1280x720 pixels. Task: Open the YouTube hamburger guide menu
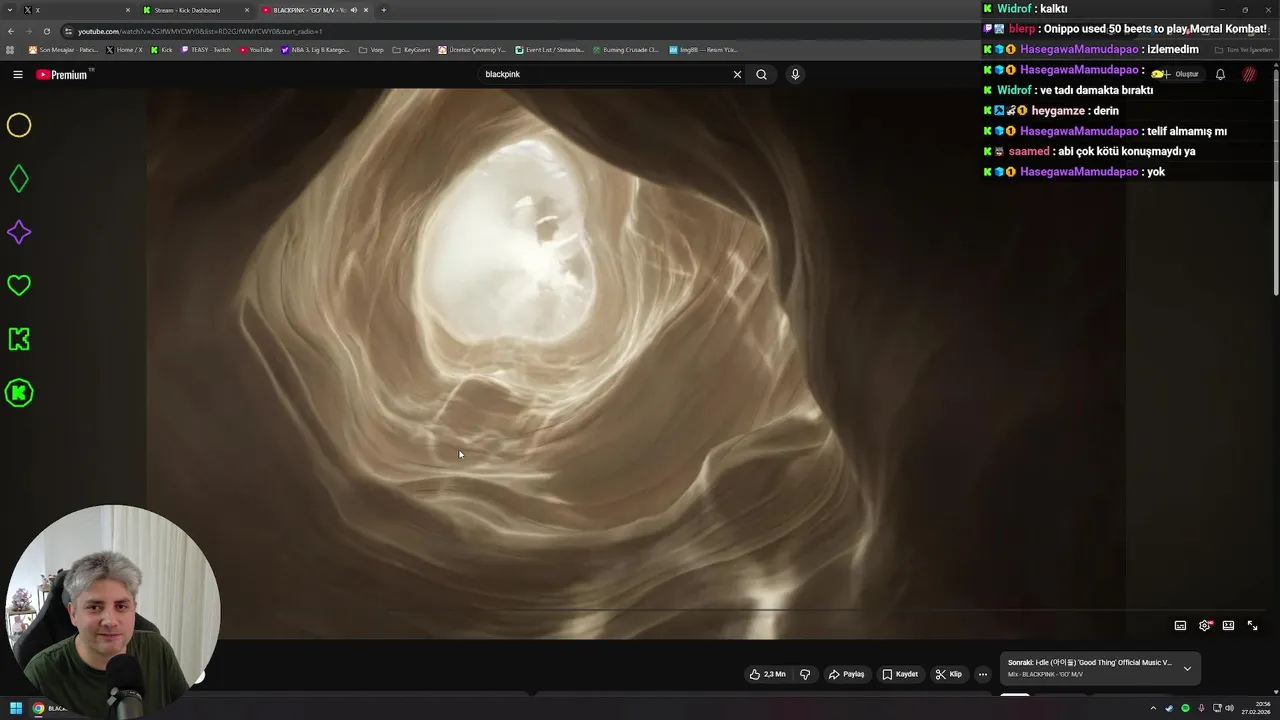(17, 74)
